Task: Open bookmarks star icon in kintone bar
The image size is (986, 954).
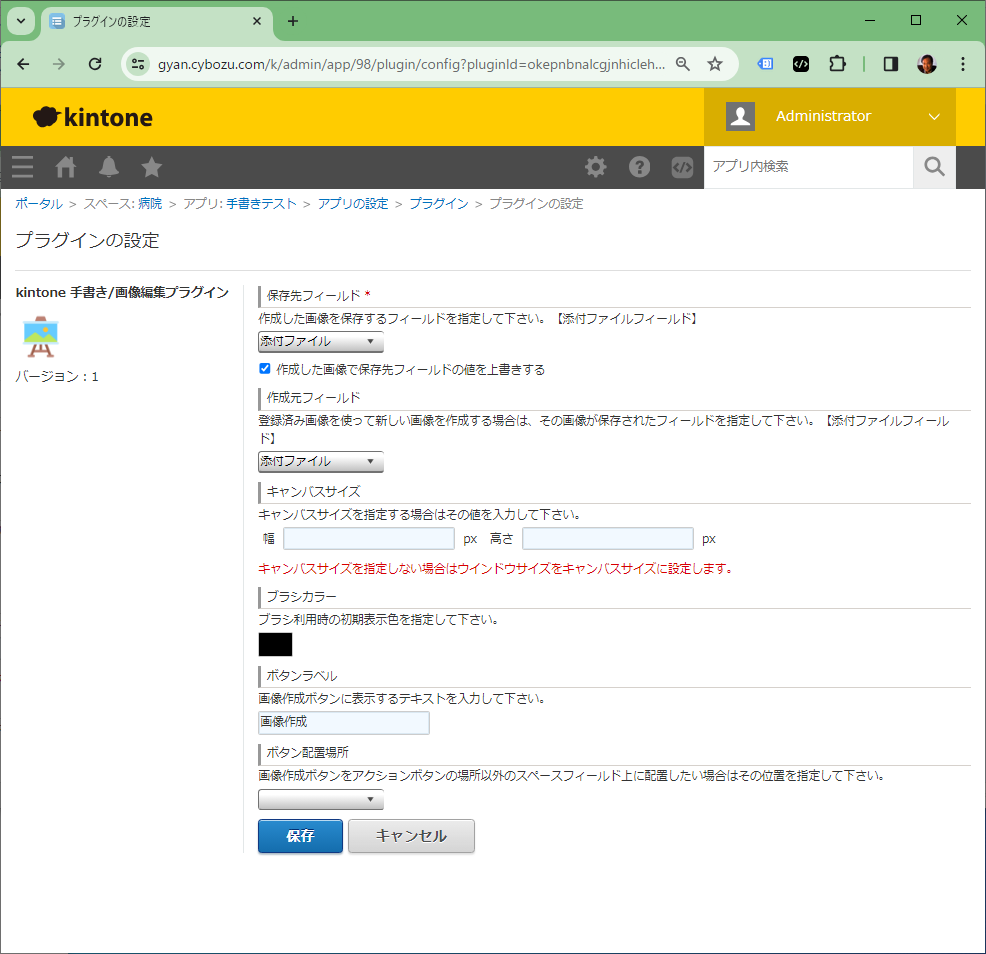Action: point(152,167)
